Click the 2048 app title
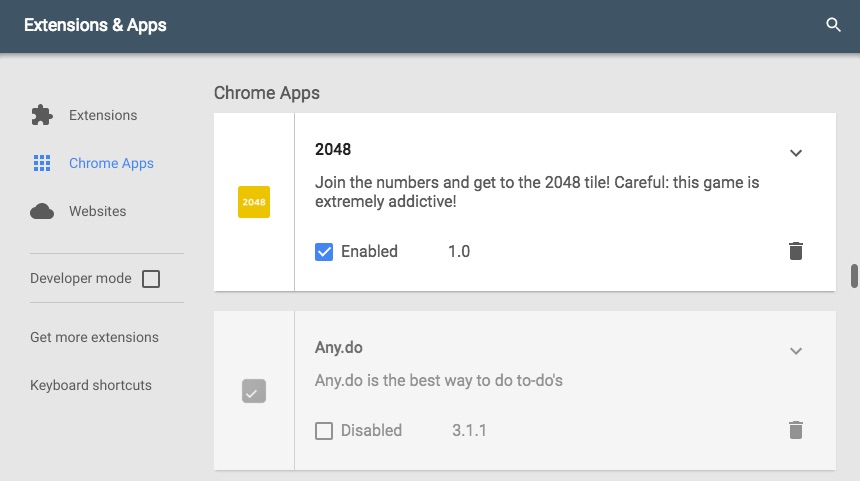The width and height of the screenshot is (860, 481). point(333,149)
